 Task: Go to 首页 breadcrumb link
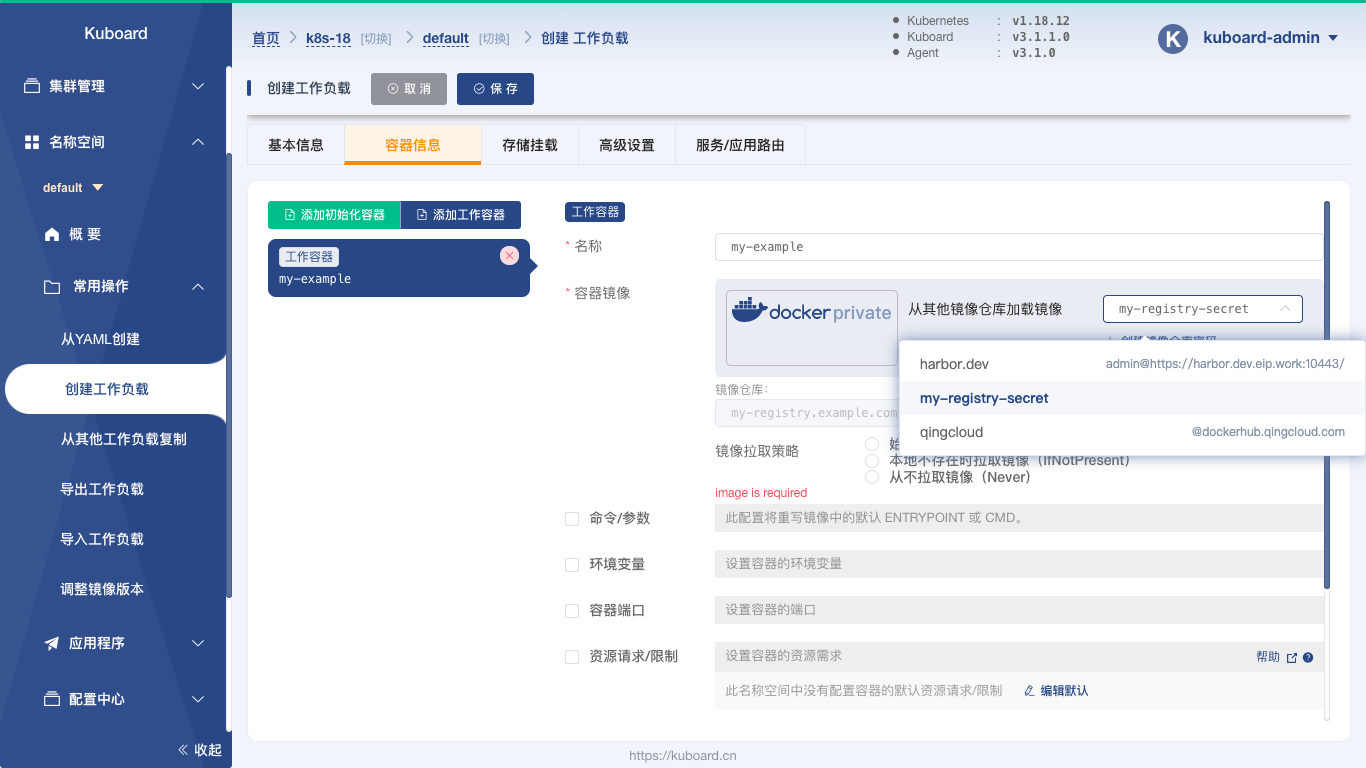click(x=266, y=38)
